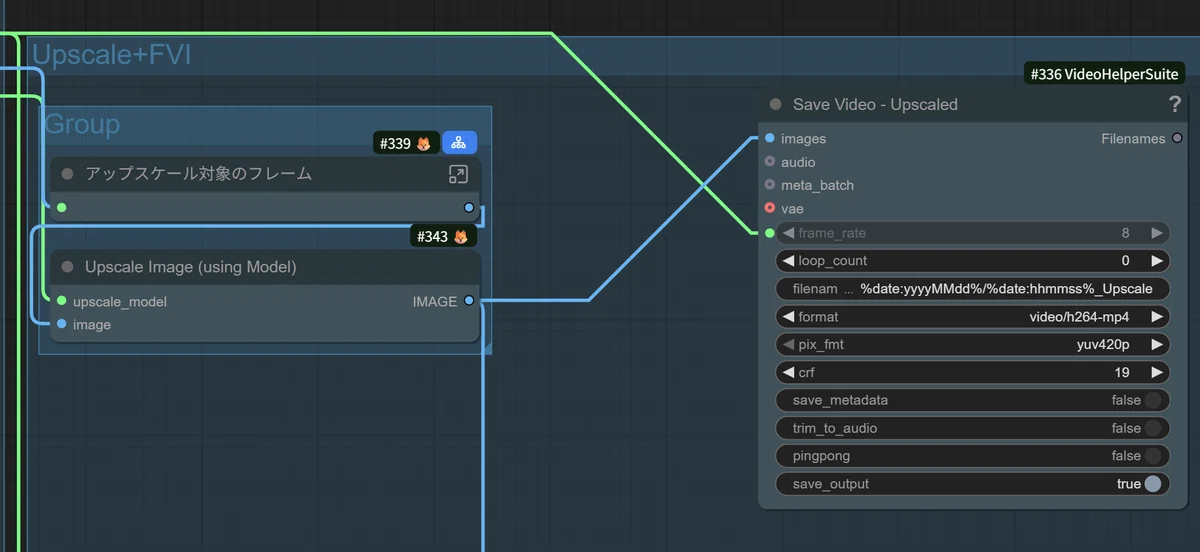
Task: Increase crf value with right arrow
Action: coord(1157,372)
